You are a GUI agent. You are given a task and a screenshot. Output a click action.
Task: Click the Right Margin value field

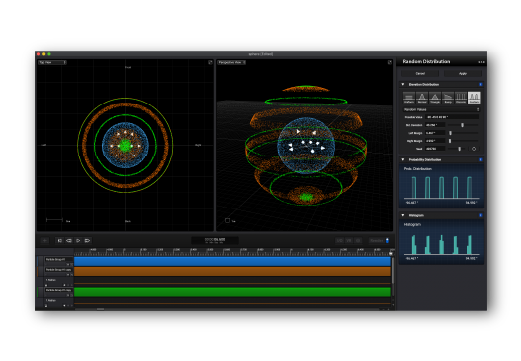coord(435,141)
